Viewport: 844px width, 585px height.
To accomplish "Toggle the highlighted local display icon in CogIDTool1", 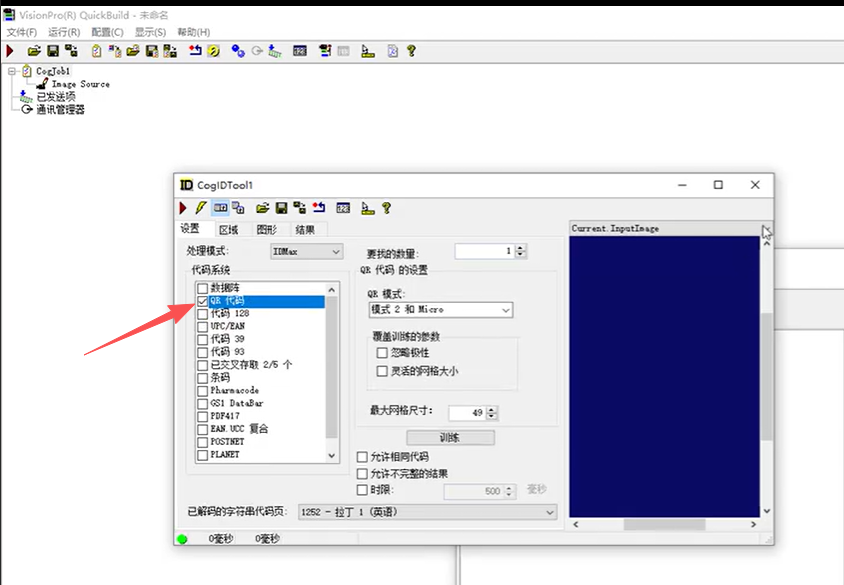I will coord(220,208).
